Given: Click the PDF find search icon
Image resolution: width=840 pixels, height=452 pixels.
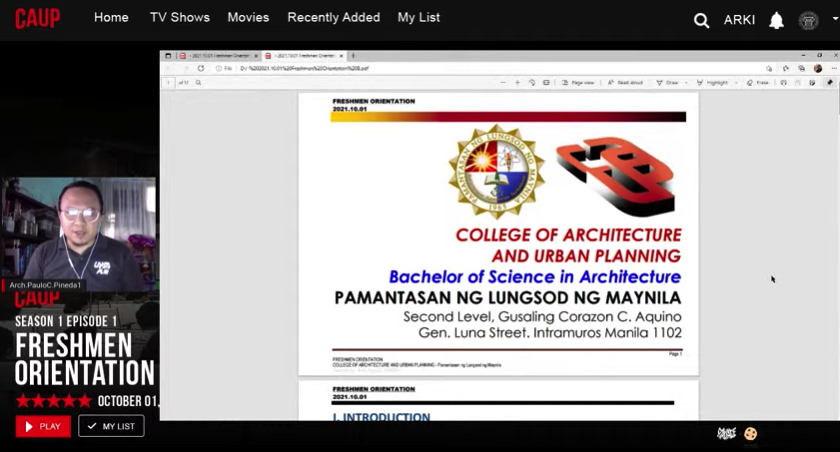Looking at the screenshot, I should click(x=198, y=82).
